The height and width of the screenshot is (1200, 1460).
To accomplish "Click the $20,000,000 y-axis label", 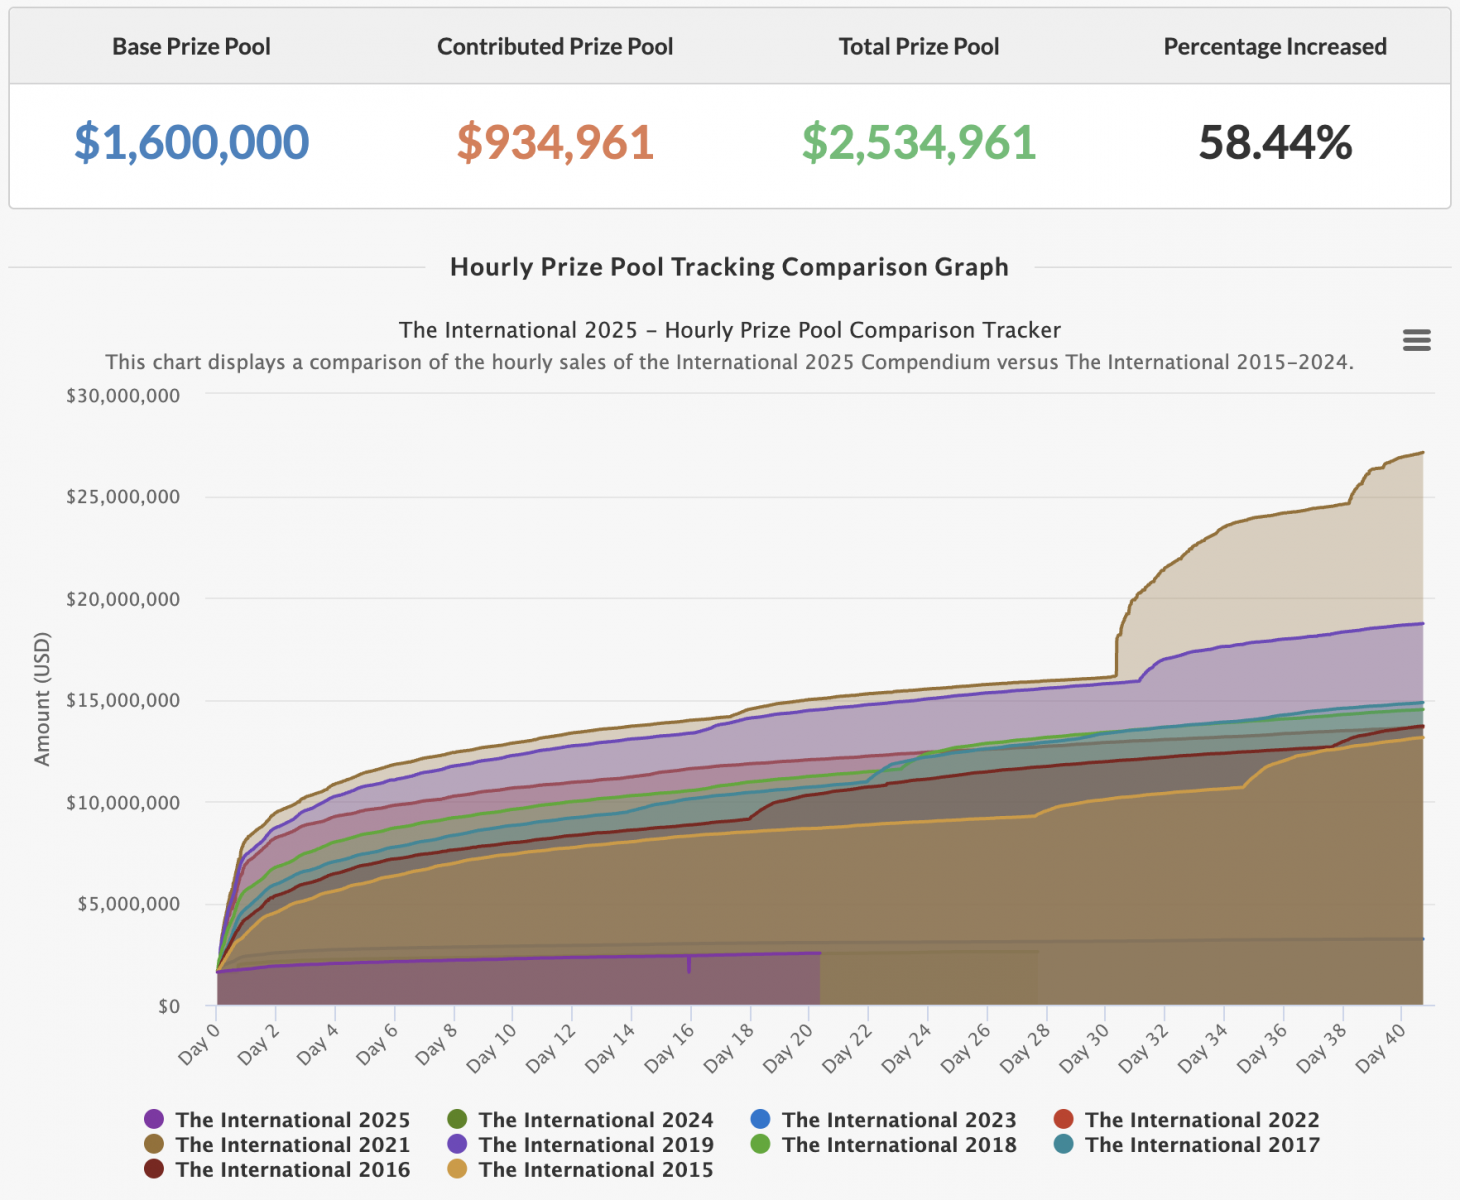I will pos(123,599).
